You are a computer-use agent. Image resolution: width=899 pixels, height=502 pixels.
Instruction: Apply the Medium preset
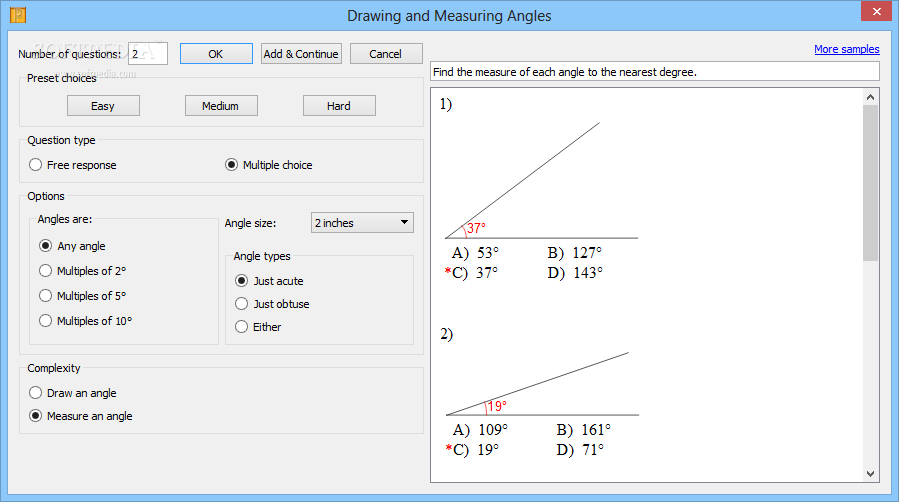(221, 106)
